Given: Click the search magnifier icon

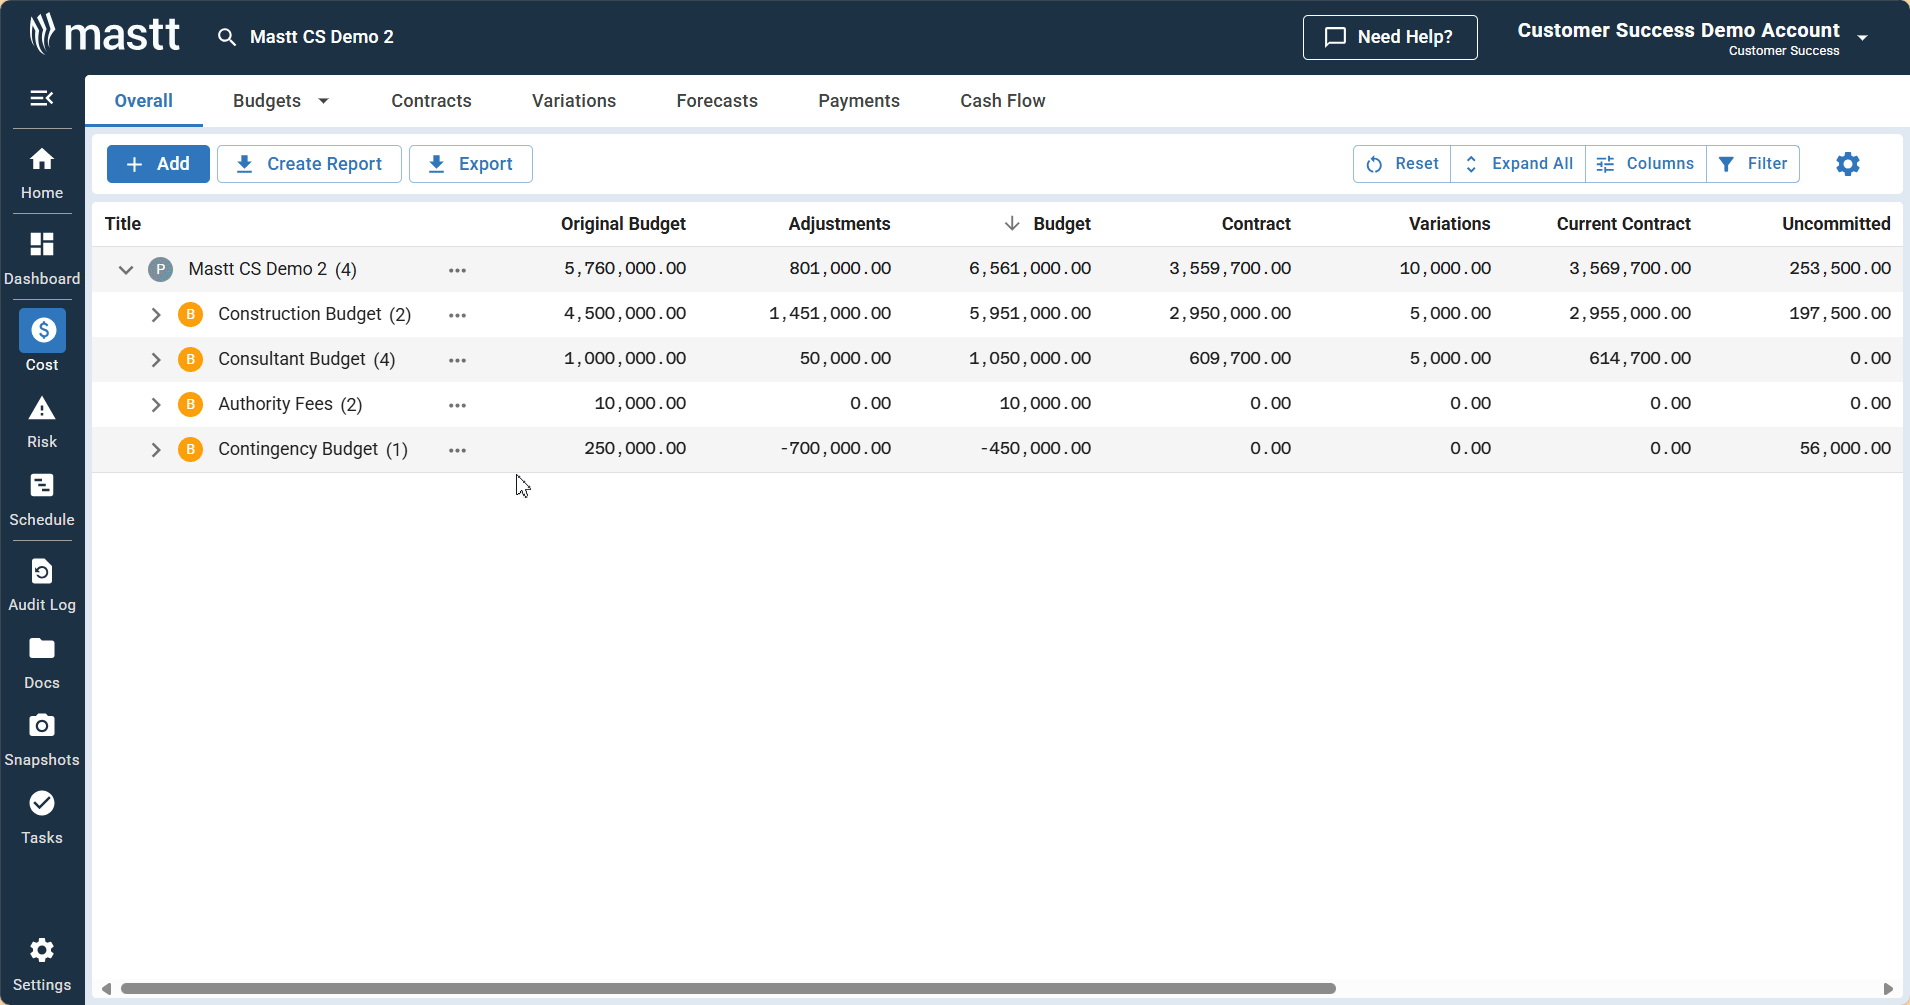Looking at the screenshot, I should coord(227,37).
